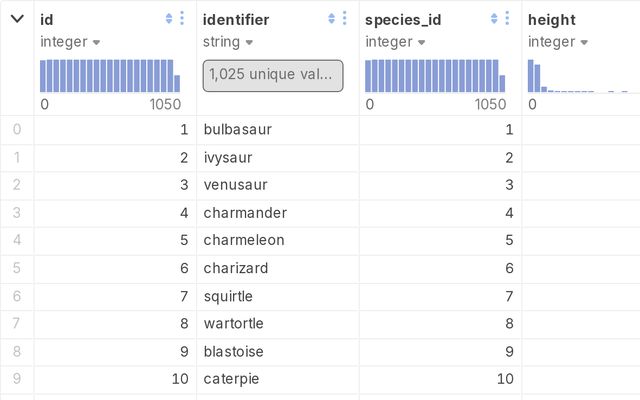Open the id integer type dropdown
This screenshot has height=400, width=640.
(x=70, y=42)
